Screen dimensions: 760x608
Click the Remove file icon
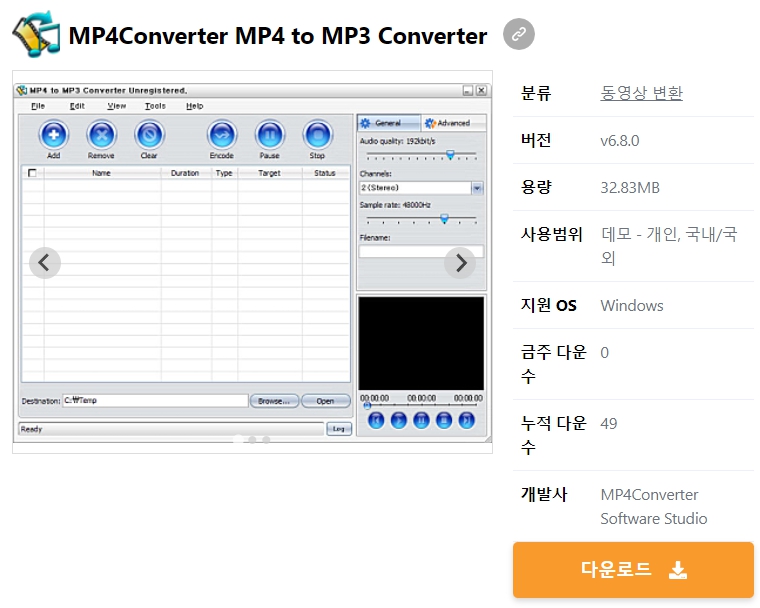coord(101,134)
